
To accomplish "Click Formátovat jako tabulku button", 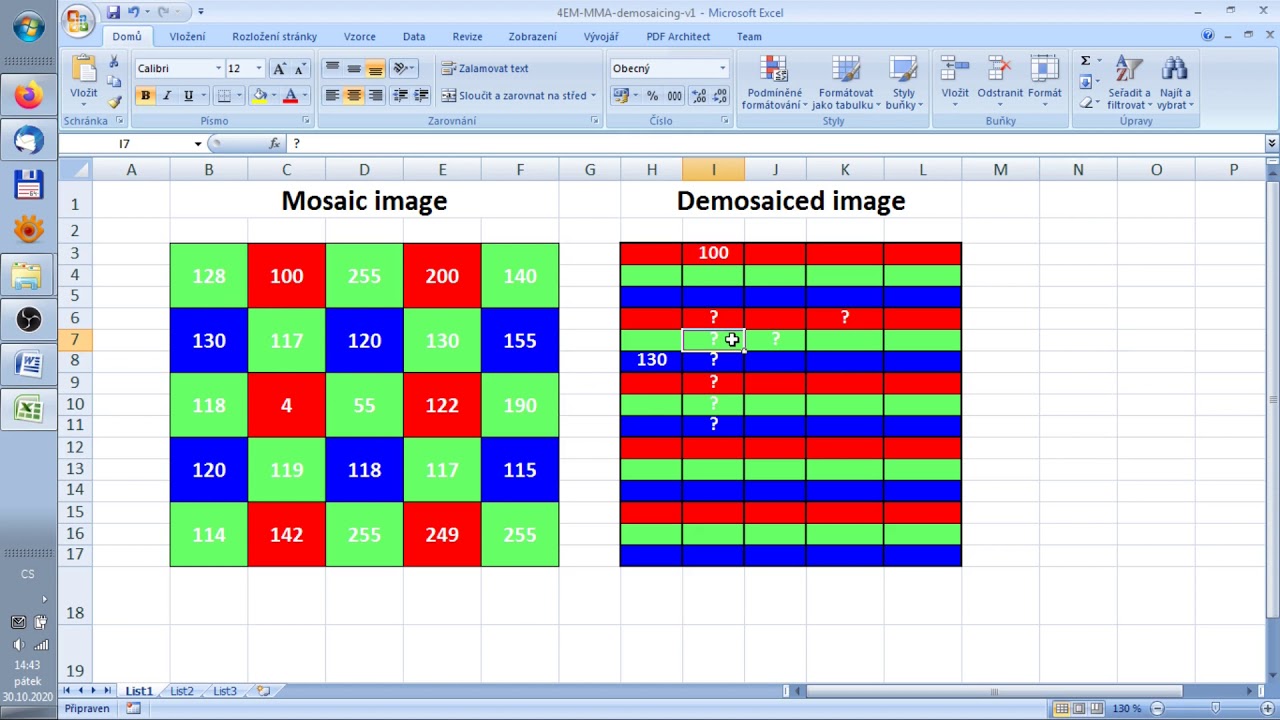I will pyautogui.click(x=845, y=82).
